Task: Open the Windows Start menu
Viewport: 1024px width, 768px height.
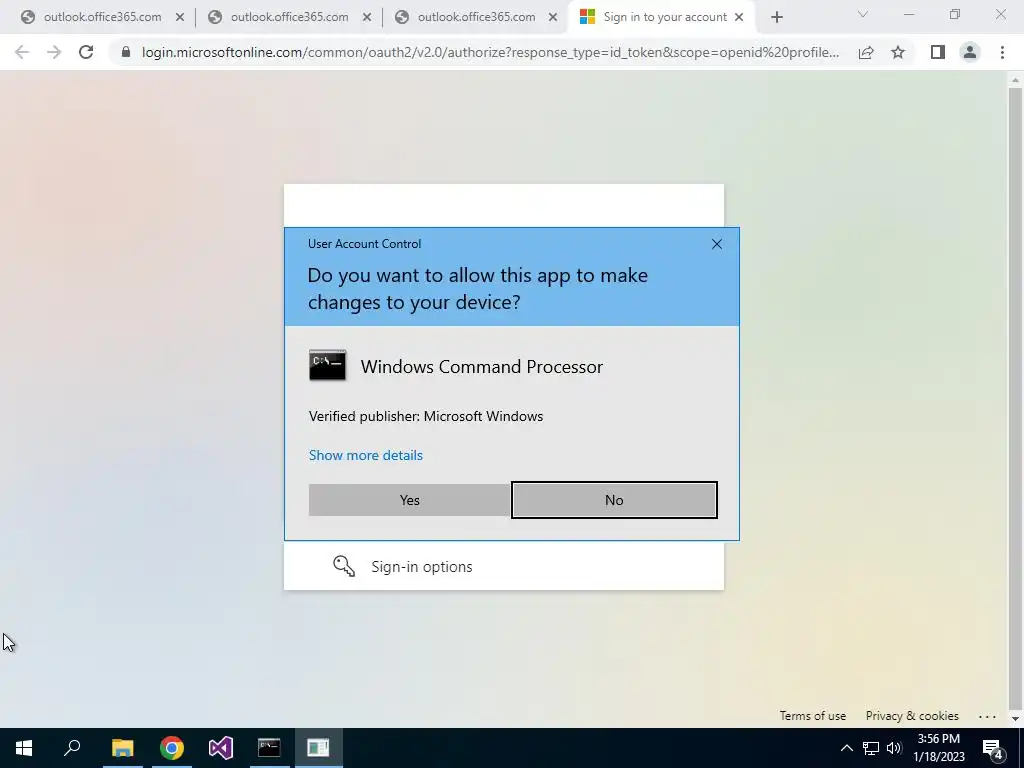Action: (x=24, y=748)
